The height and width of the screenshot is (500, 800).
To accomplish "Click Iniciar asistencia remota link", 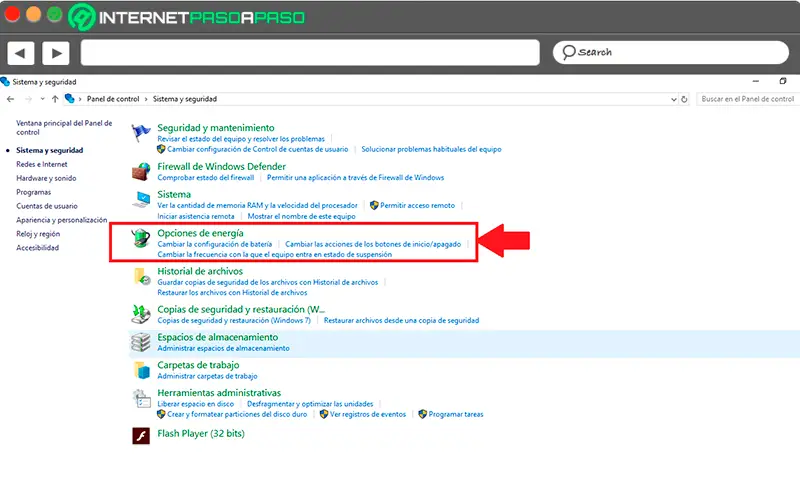I will point(196,216).
